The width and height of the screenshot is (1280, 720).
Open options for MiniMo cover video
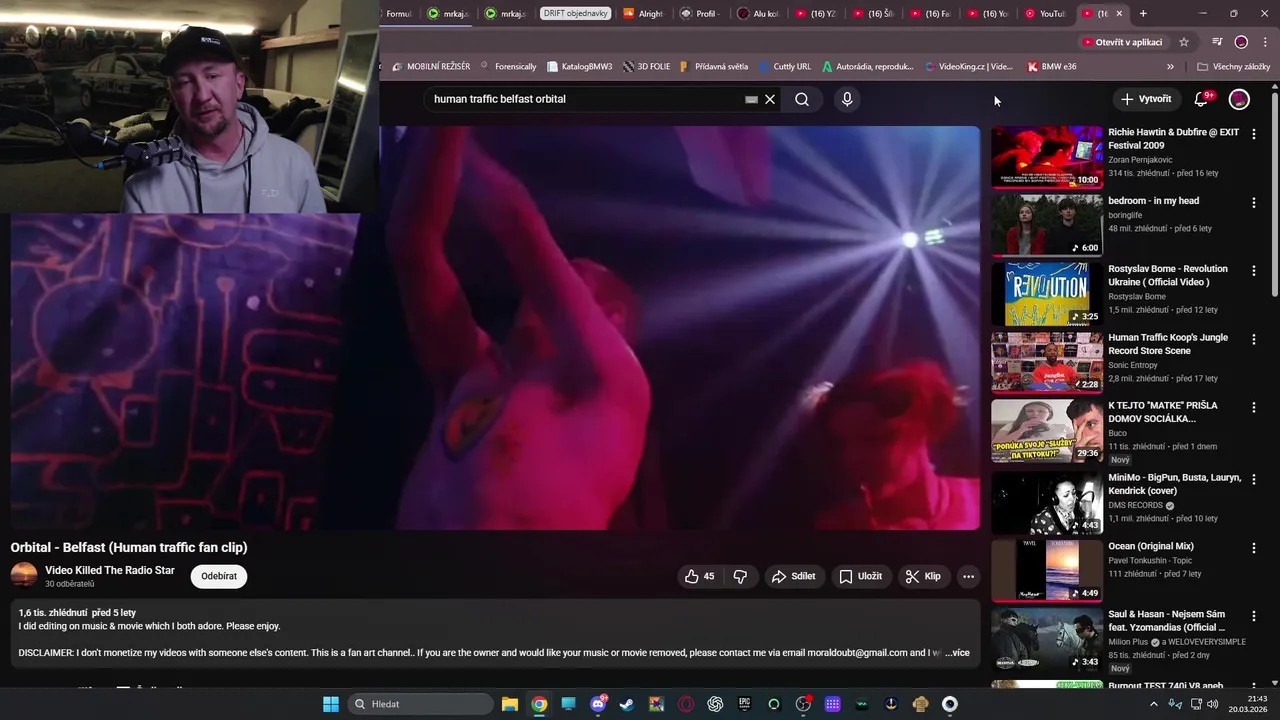pyautogui.click(x=1254, y=479)
